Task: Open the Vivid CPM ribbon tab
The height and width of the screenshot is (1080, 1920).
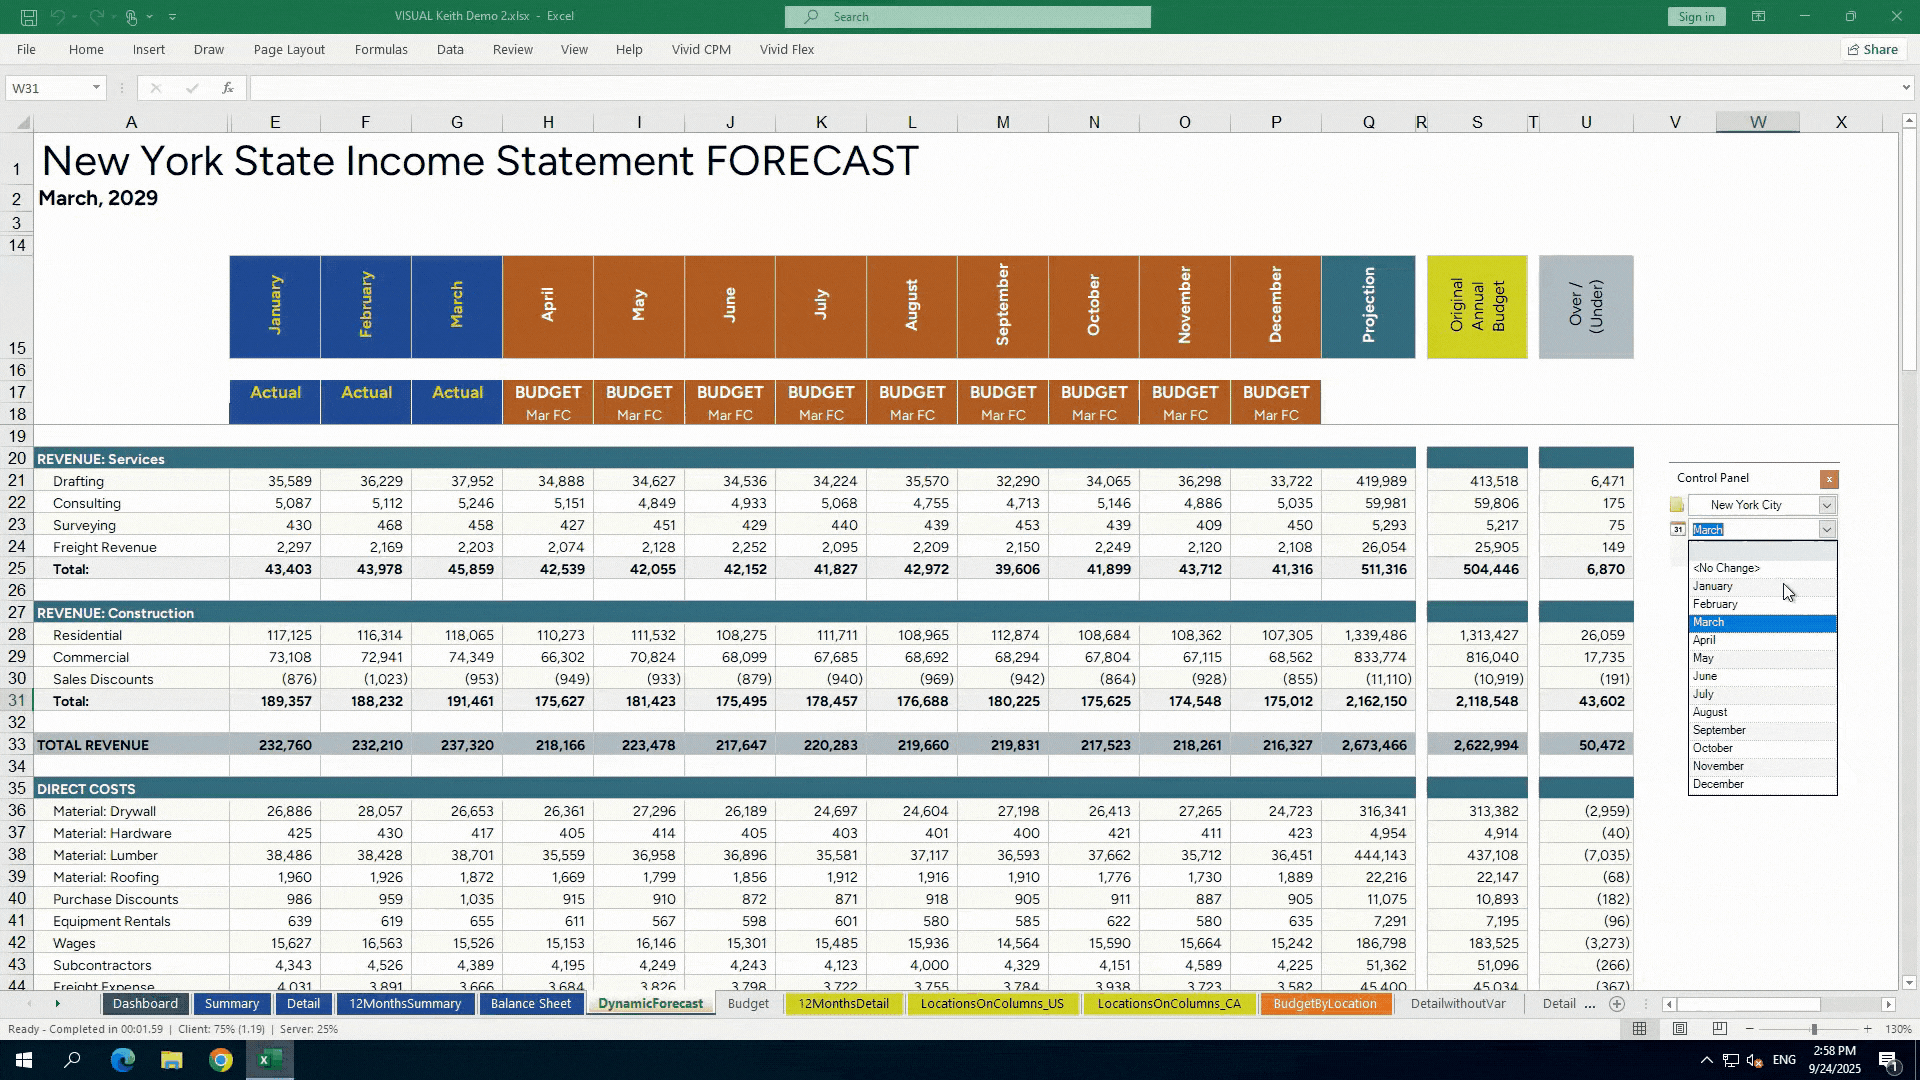Action: point(701,49)
